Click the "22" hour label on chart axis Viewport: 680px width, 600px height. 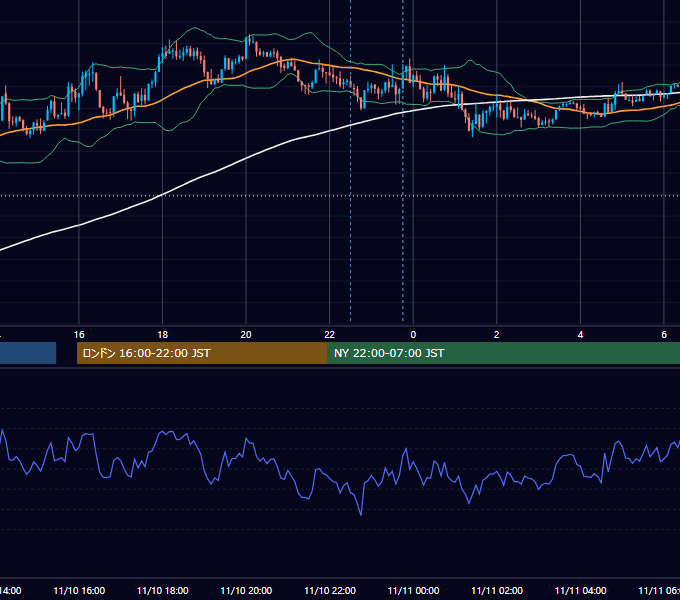click(x=330, y=335)
